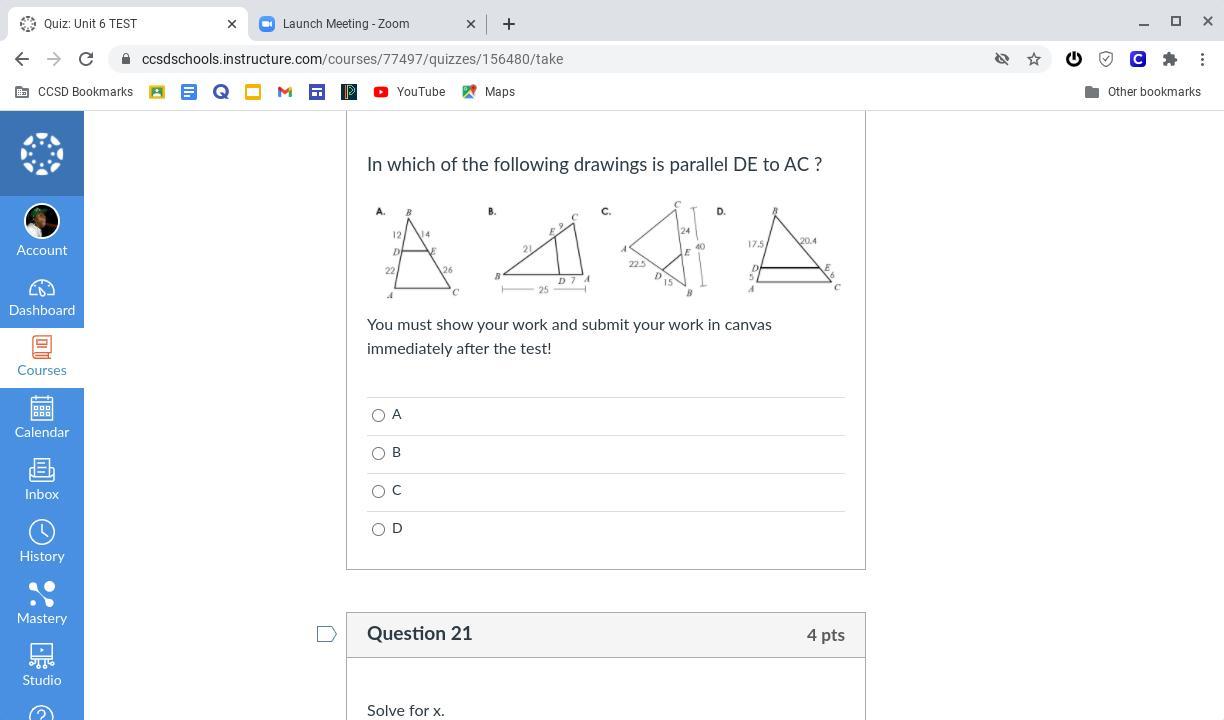Flag Question 21 for review
The height and width of the screenshot is (720, 1224).
[x=326, y=634]
